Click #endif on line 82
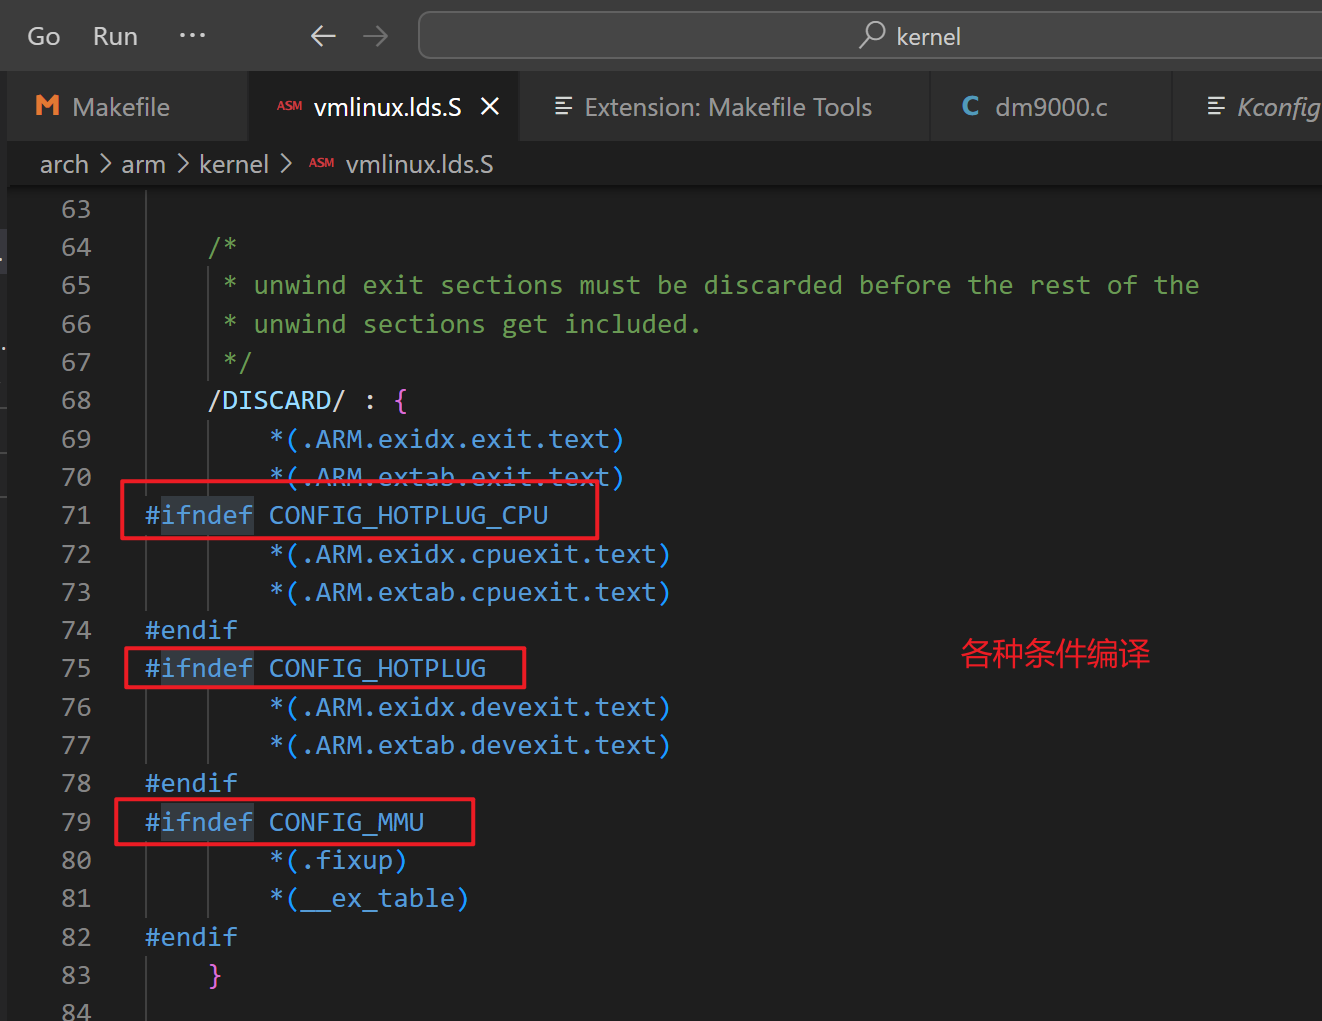The image size is (1322, 1021). coord(191,938)
